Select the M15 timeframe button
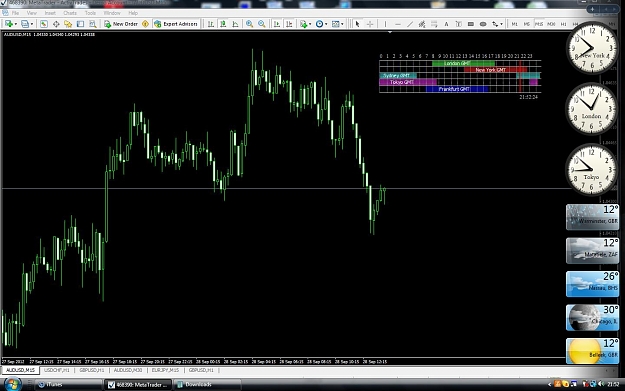This screenshot has width=625, height=391. pyautogui.click(x=539, y=24)
